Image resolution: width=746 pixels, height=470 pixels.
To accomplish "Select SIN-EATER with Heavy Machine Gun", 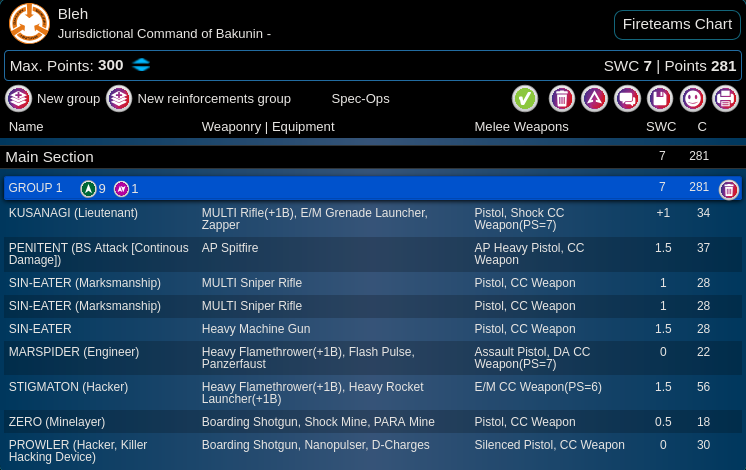I will [x=373, y=329].
